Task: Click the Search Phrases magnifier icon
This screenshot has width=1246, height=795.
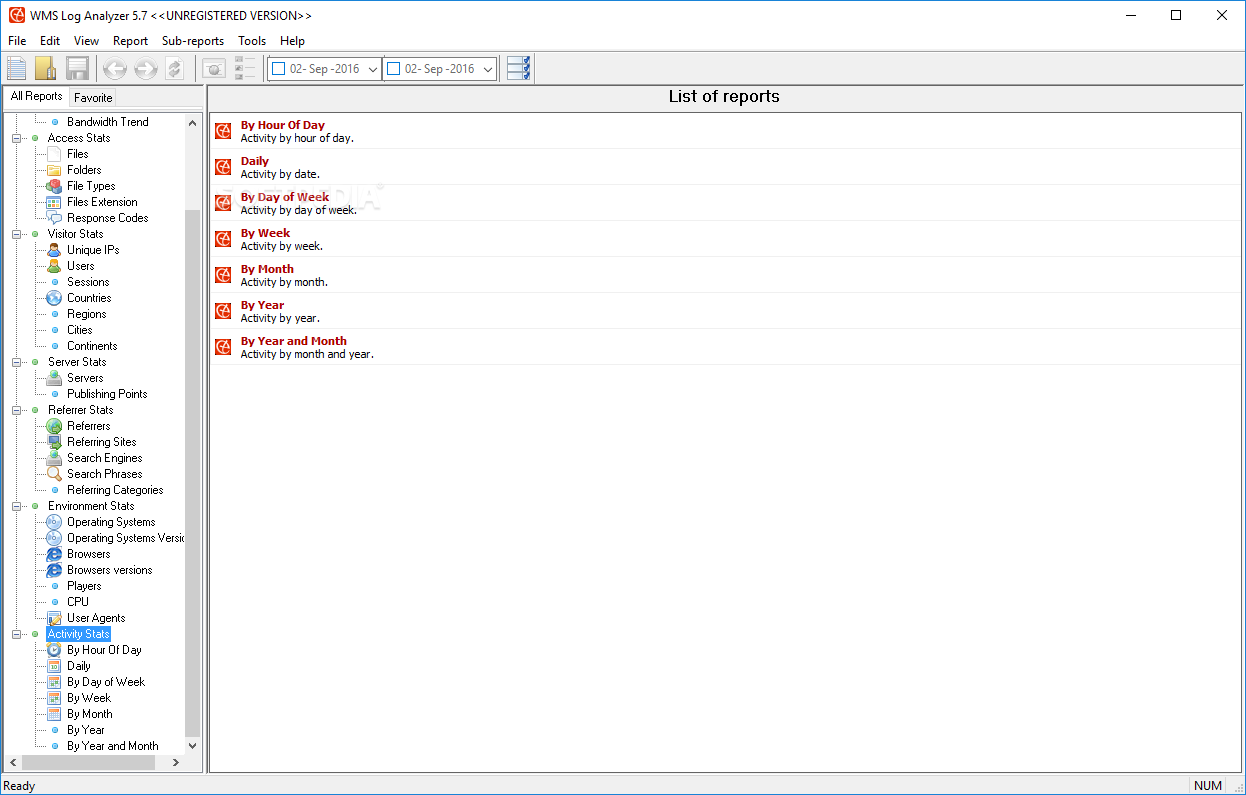Action: pos(54,474)
